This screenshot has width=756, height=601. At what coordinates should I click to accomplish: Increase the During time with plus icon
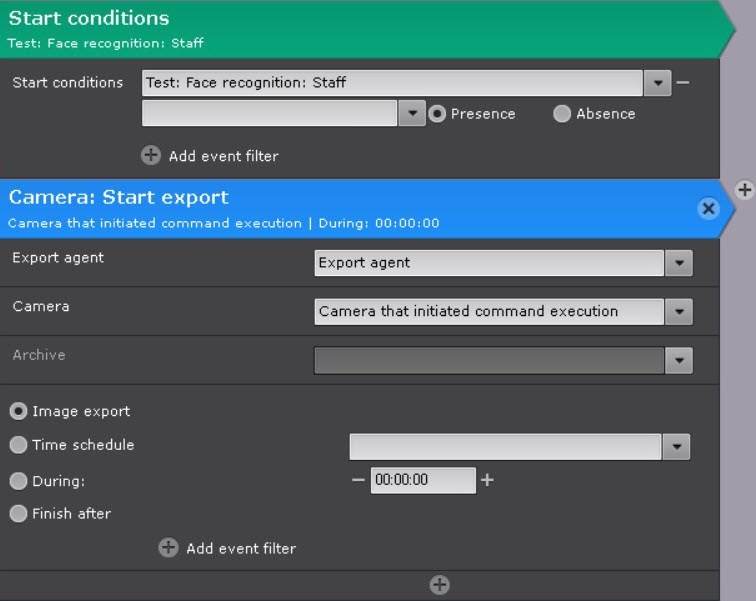tap(487, 480)
